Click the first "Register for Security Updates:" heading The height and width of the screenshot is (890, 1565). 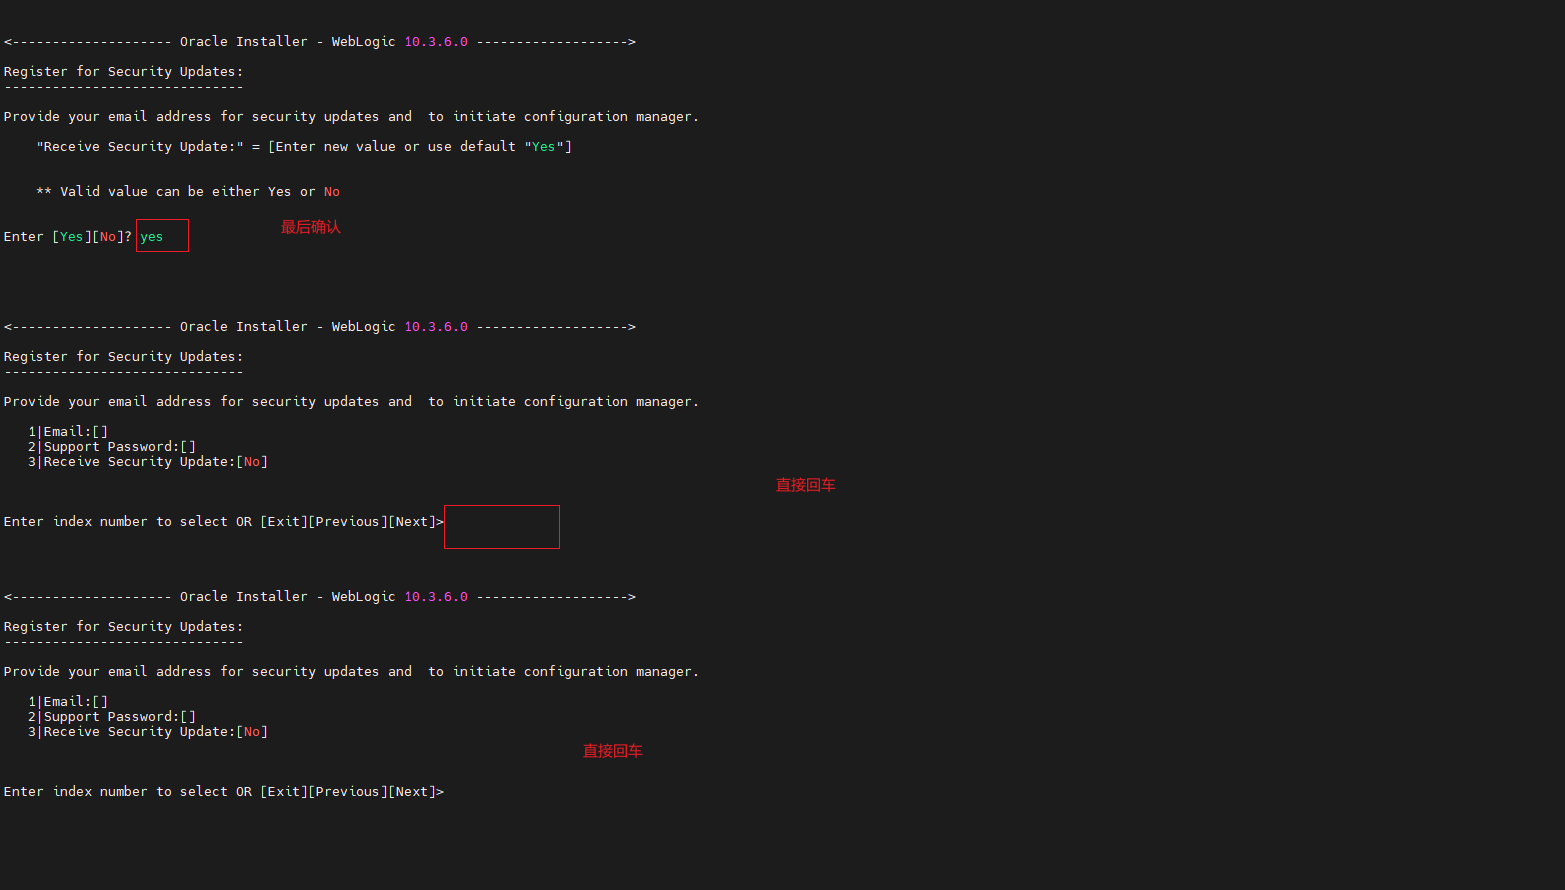123,72
